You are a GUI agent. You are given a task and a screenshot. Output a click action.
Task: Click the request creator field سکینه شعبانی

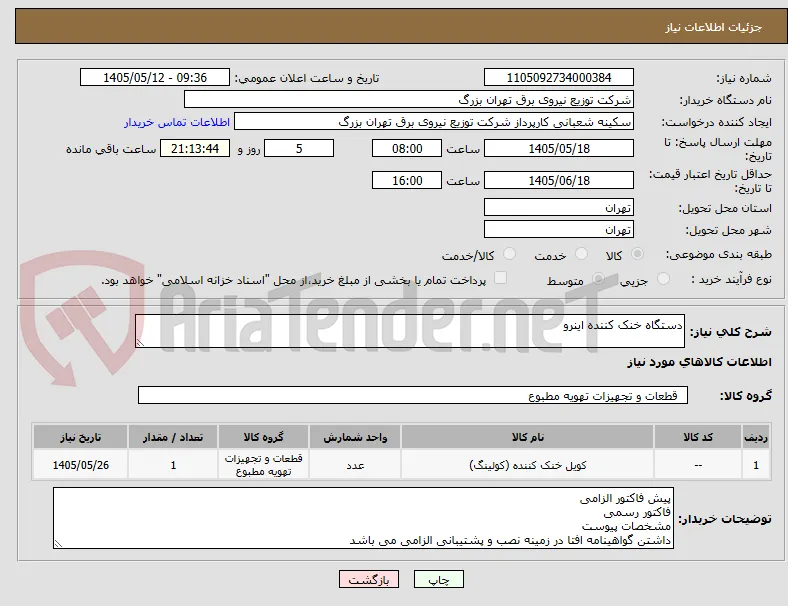434,122
